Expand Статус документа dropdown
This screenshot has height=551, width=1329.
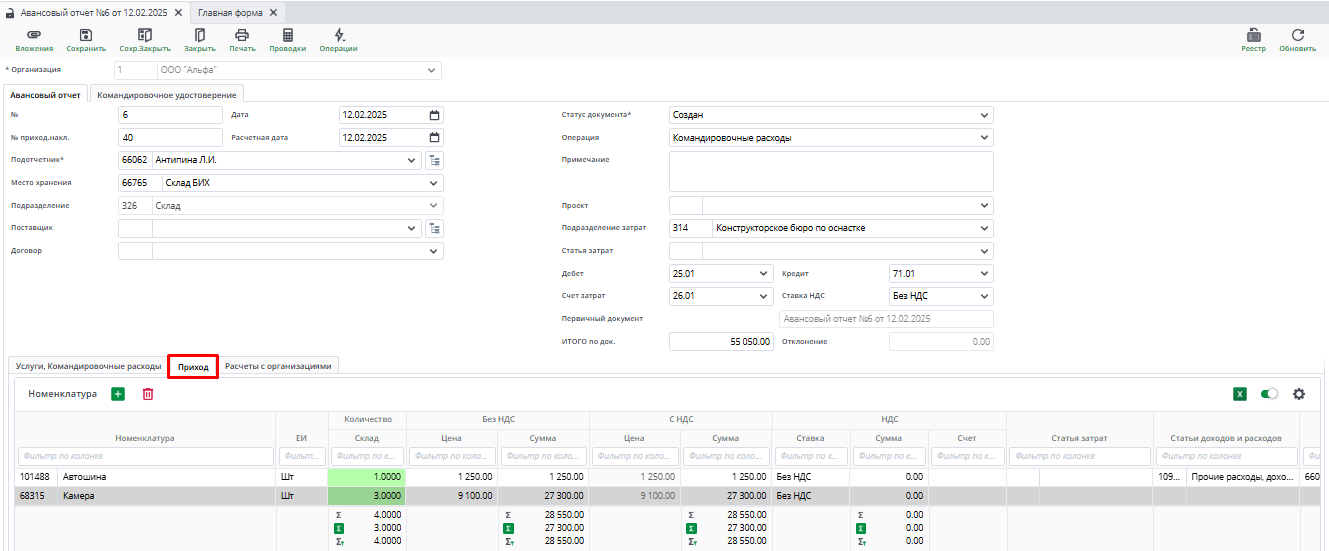point(985,115)
